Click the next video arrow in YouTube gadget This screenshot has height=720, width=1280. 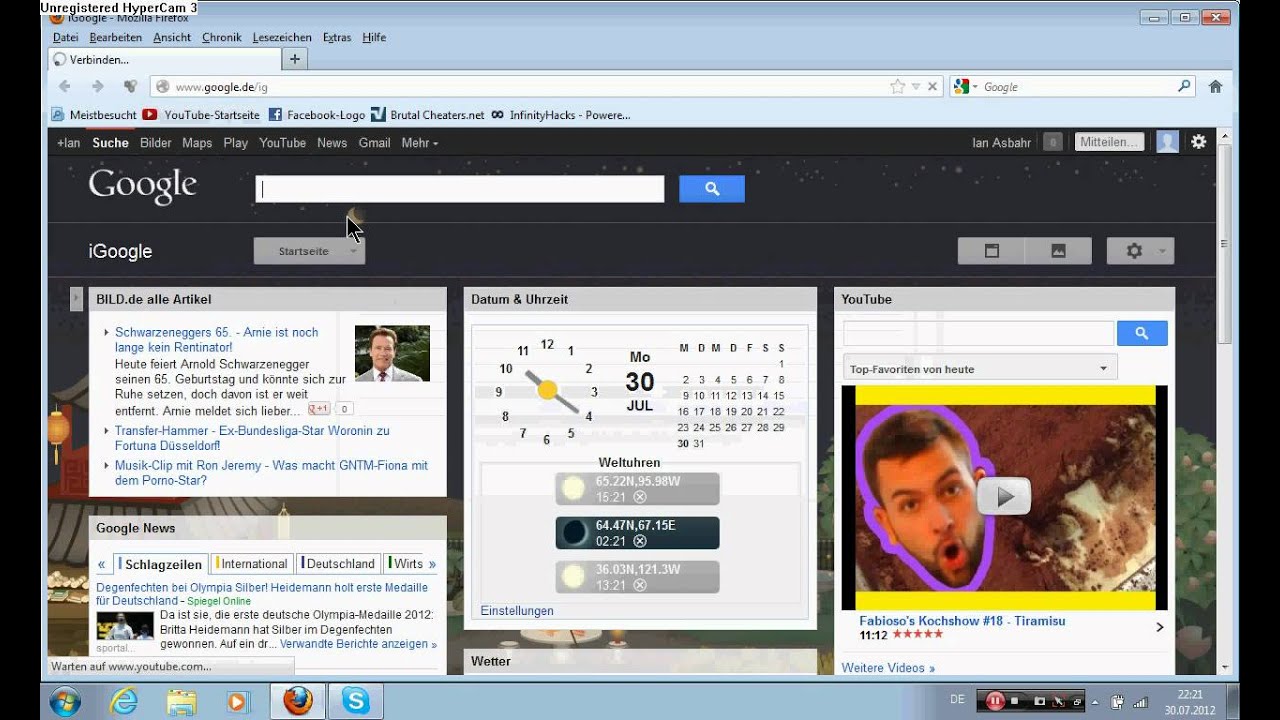(1160, 627)
